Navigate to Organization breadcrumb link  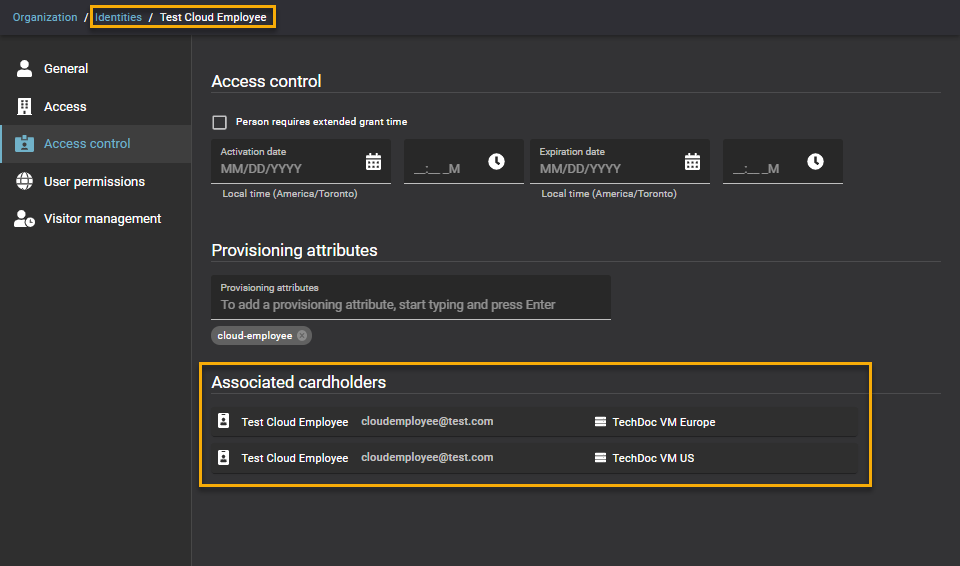pos(45,17)
